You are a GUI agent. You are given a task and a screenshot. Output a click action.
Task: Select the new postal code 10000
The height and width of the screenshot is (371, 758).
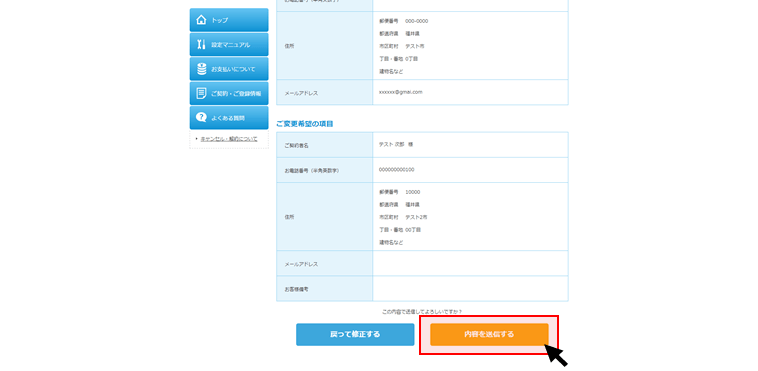click(413, 192)
